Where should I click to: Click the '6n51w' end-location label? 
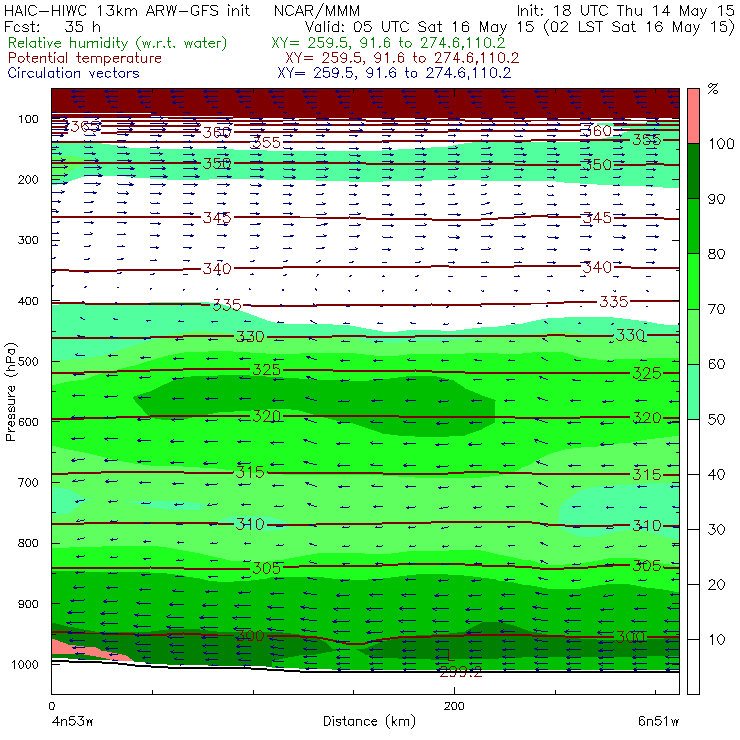(x=658, y=721)
